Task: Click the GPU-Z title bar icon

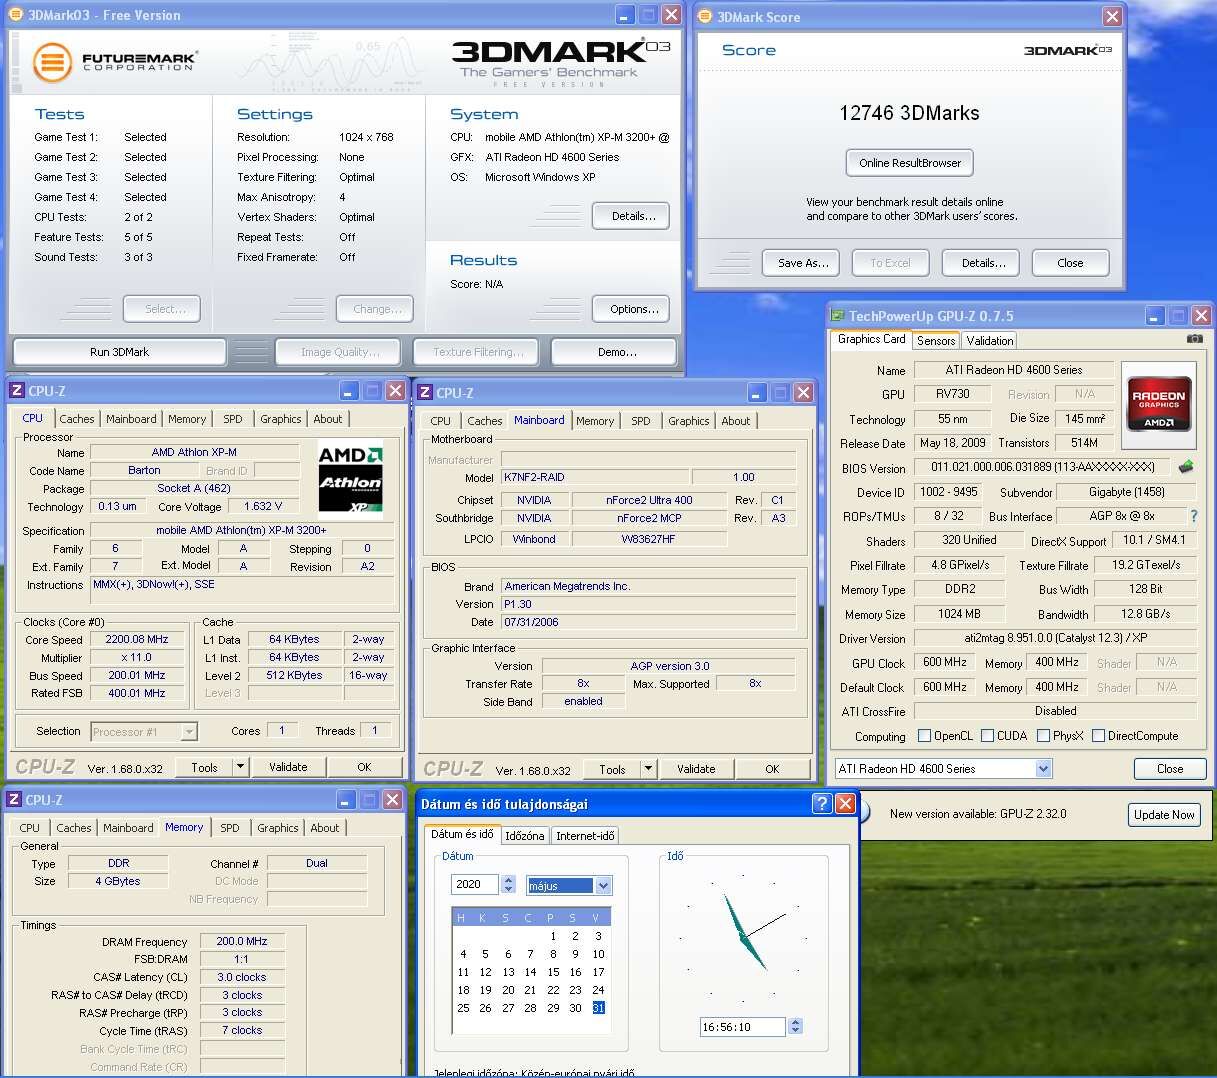Action: coord(838,316)
